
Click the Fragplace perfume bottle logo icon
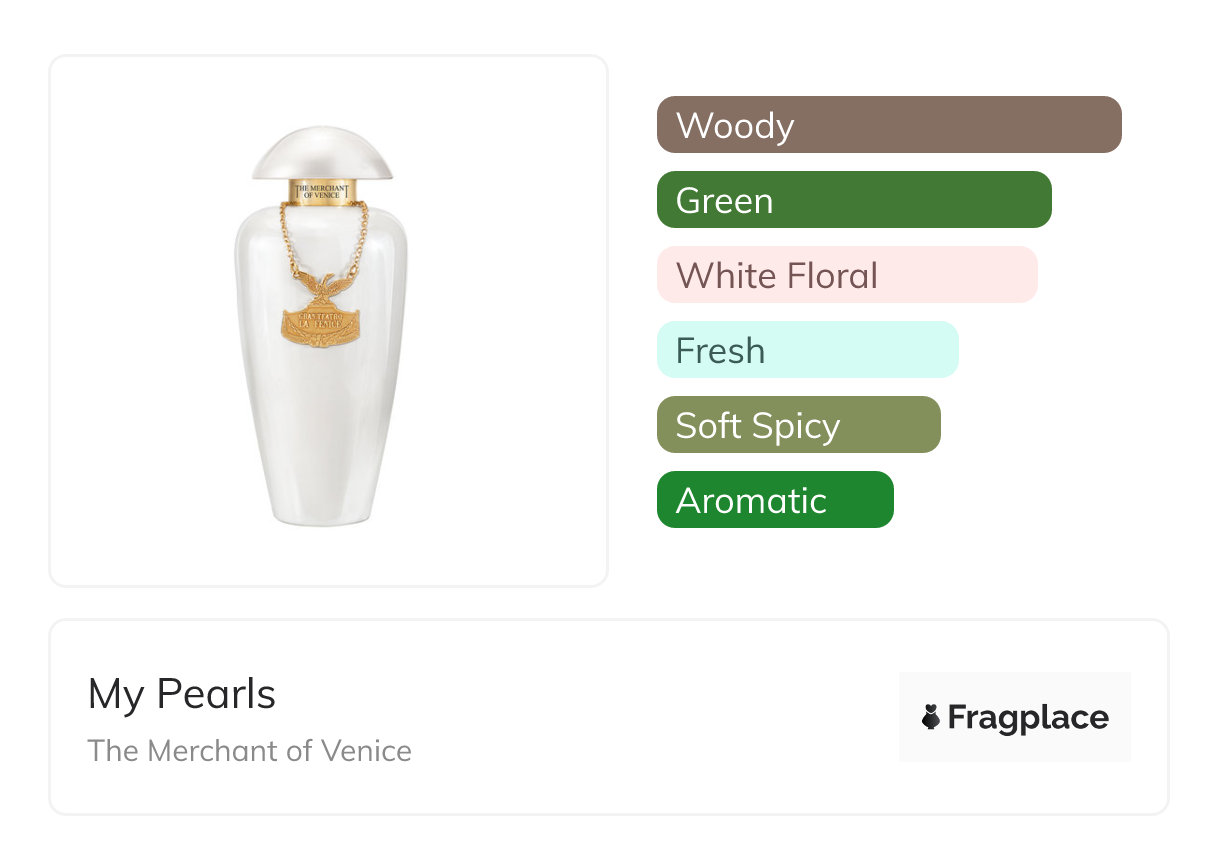click(x=931, y=717)
